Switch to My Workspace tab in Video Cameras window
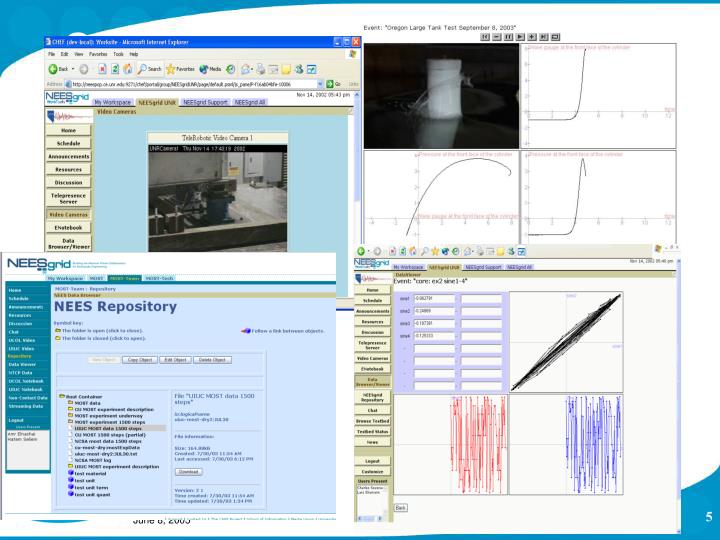The height and width of the screenshot is (540, 720). coord(112,102)
